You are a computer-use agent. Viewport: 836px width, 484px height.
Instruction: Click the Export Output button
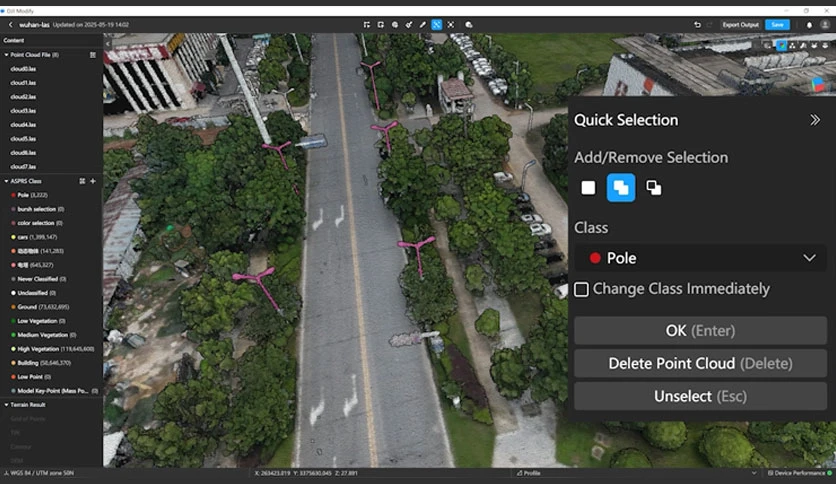(x=741, y=25)
